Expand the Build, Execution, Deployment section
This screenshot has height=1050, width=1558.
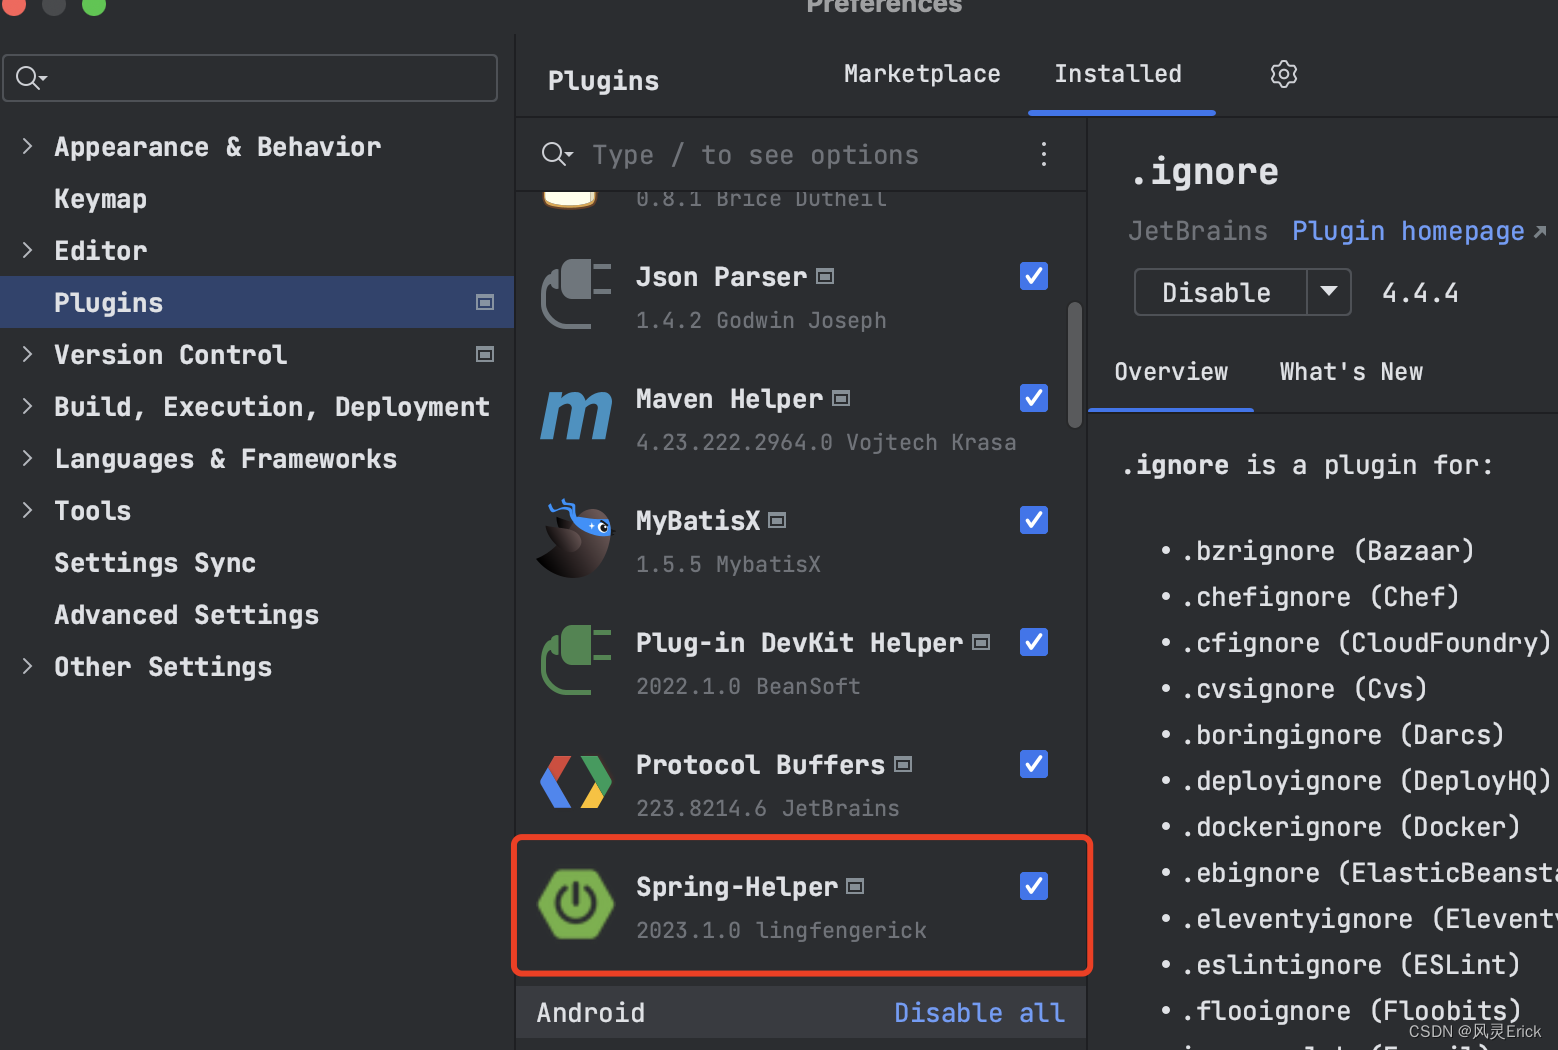pos(27,406)
